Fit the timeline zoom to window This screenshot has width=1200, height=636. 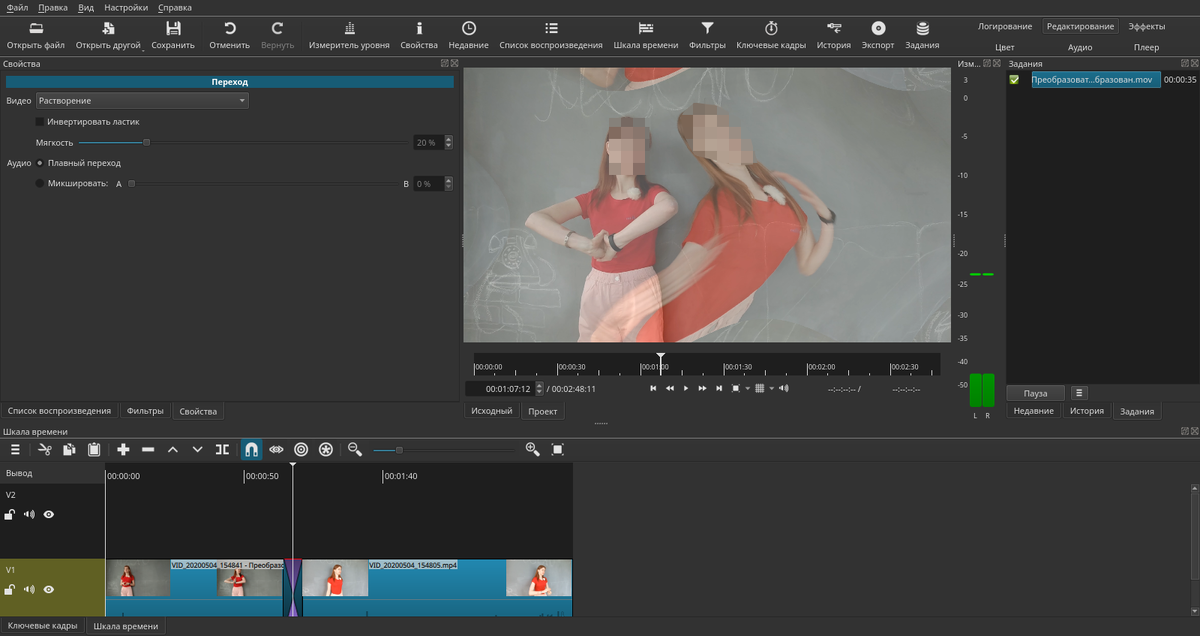(558, 450)
